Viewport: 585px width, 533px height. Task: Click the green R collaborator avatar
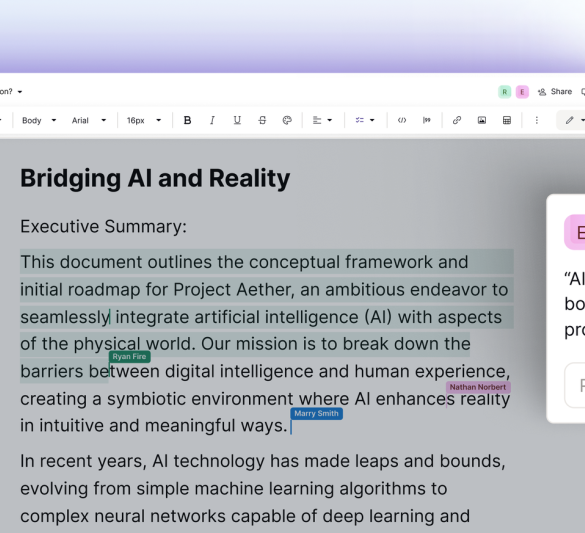tap(504, 92)
